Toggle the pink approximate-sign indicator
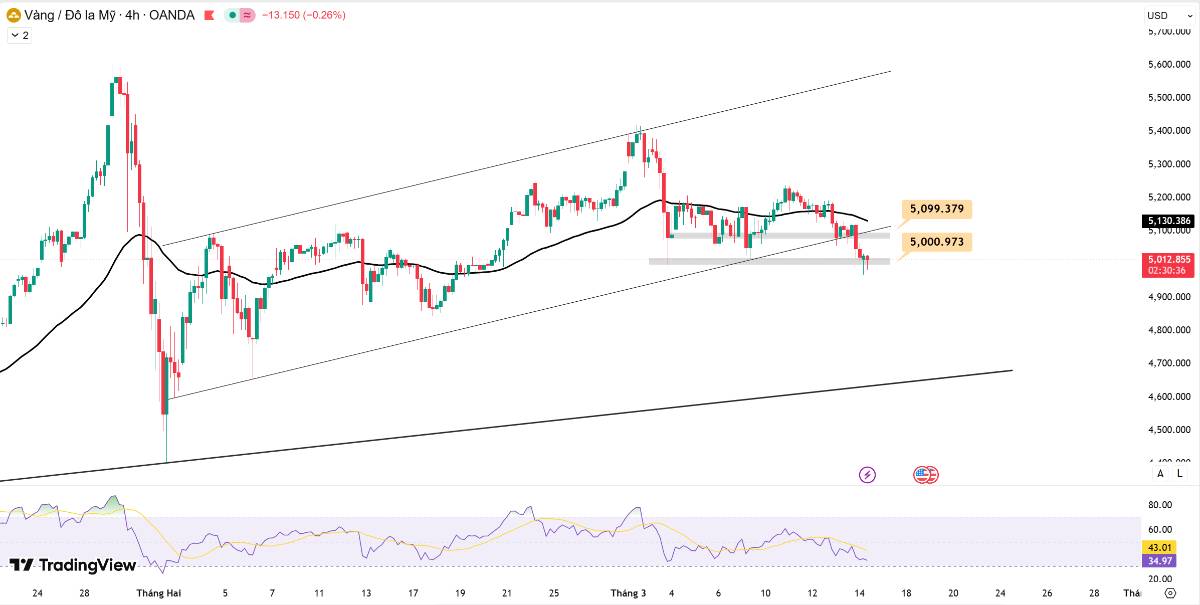Viewport: 1200px width, 605px height. (x=246, y=15)
